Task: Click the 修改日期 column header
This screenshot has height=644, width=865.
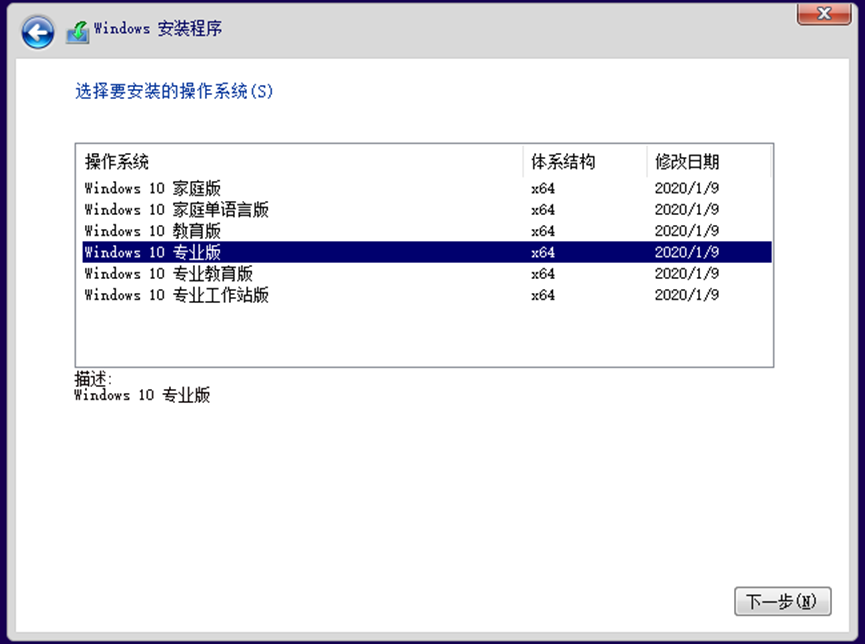Action: pyautogui.click(x=708, y=162)
